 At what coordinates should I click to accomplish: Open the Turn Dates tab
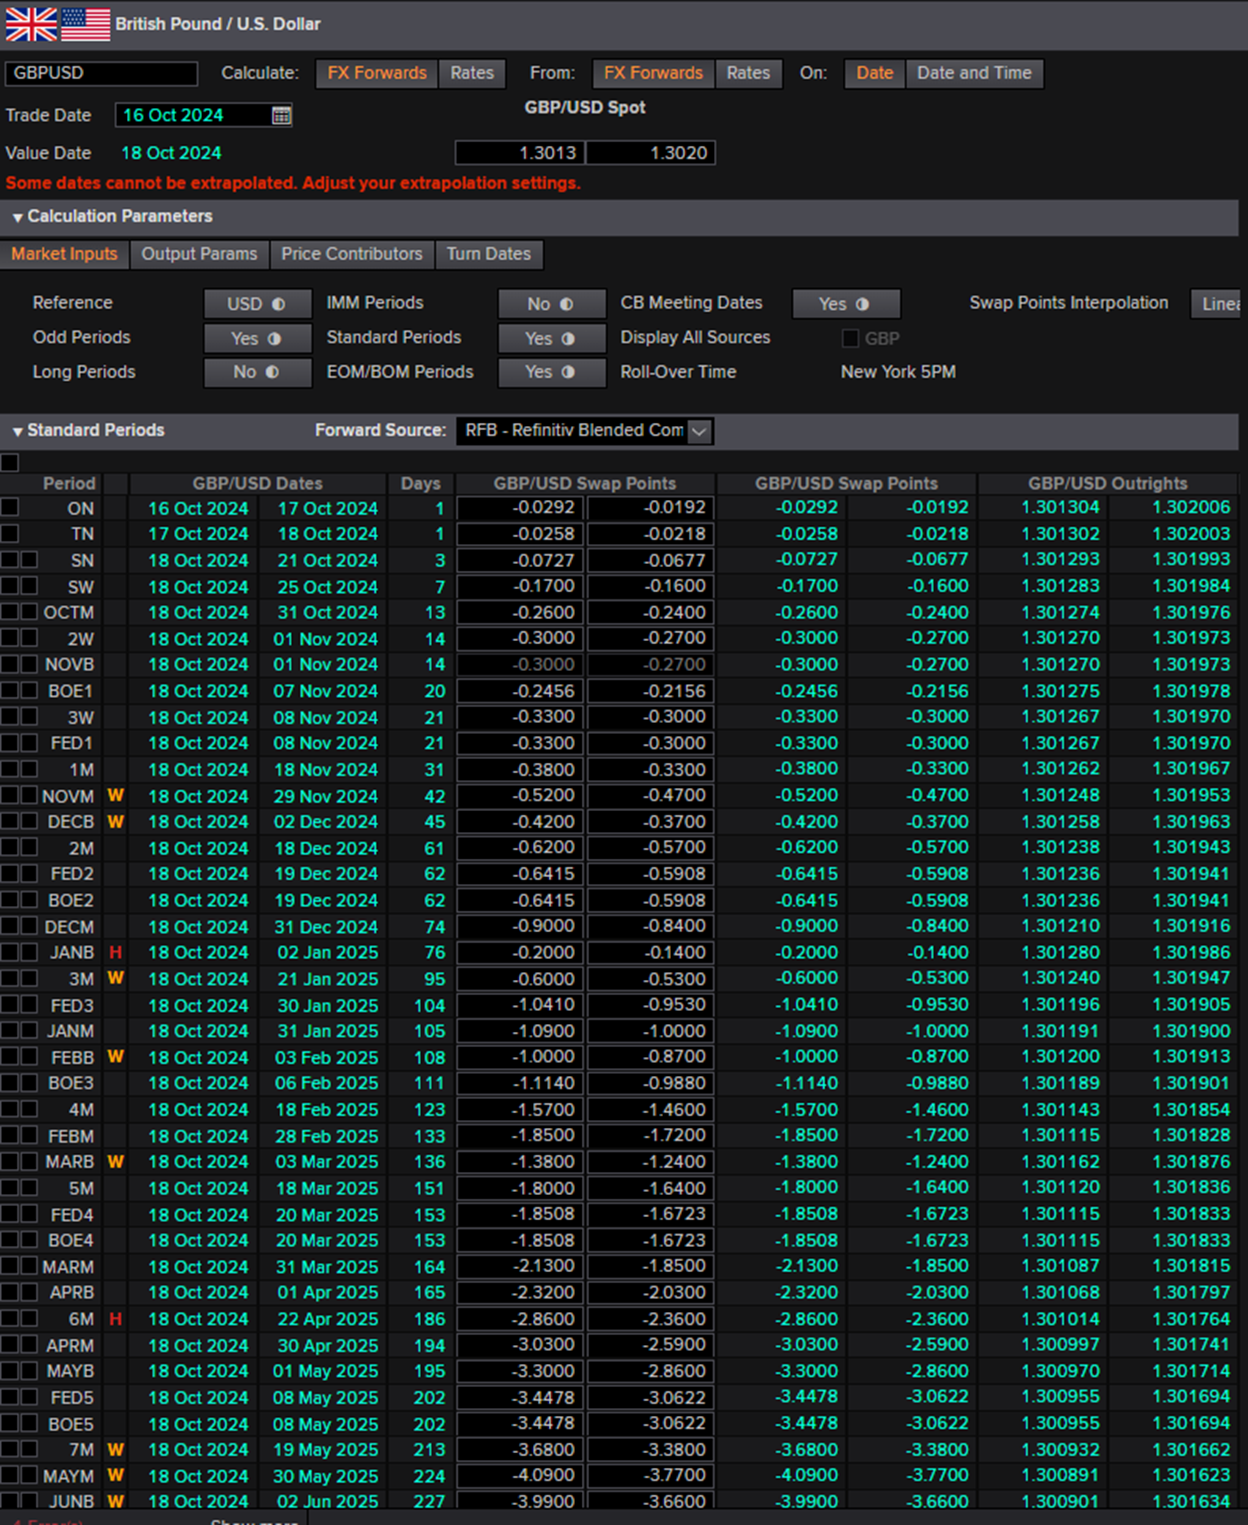point(488,254)
